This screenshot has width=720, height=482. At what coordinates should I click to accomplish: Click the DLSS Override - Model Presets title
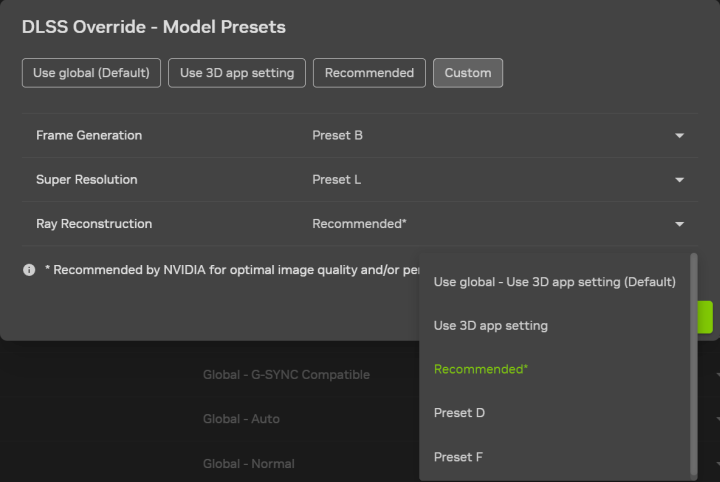[x=154, y=27]
